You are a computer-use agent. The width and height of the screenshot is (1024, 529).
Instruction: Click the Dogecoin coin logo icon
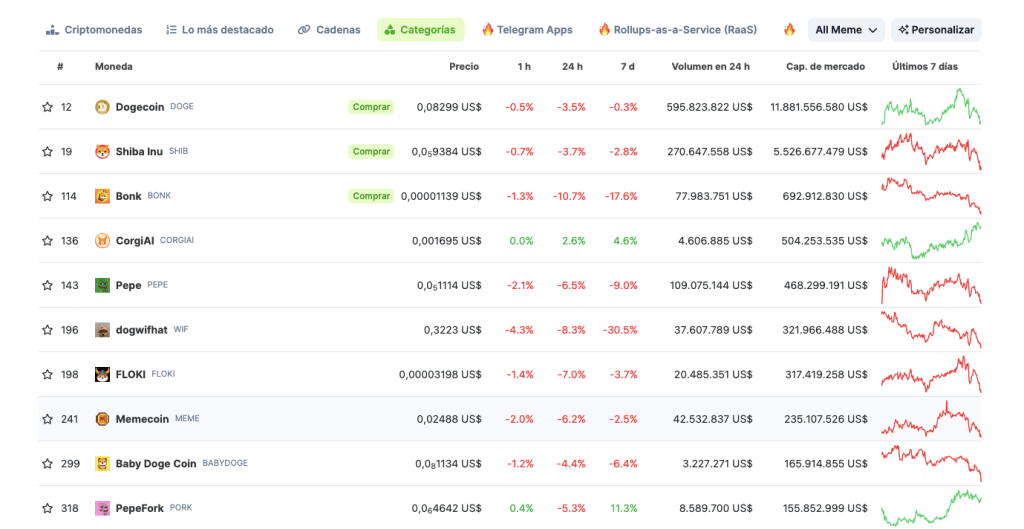click(102, 107)
